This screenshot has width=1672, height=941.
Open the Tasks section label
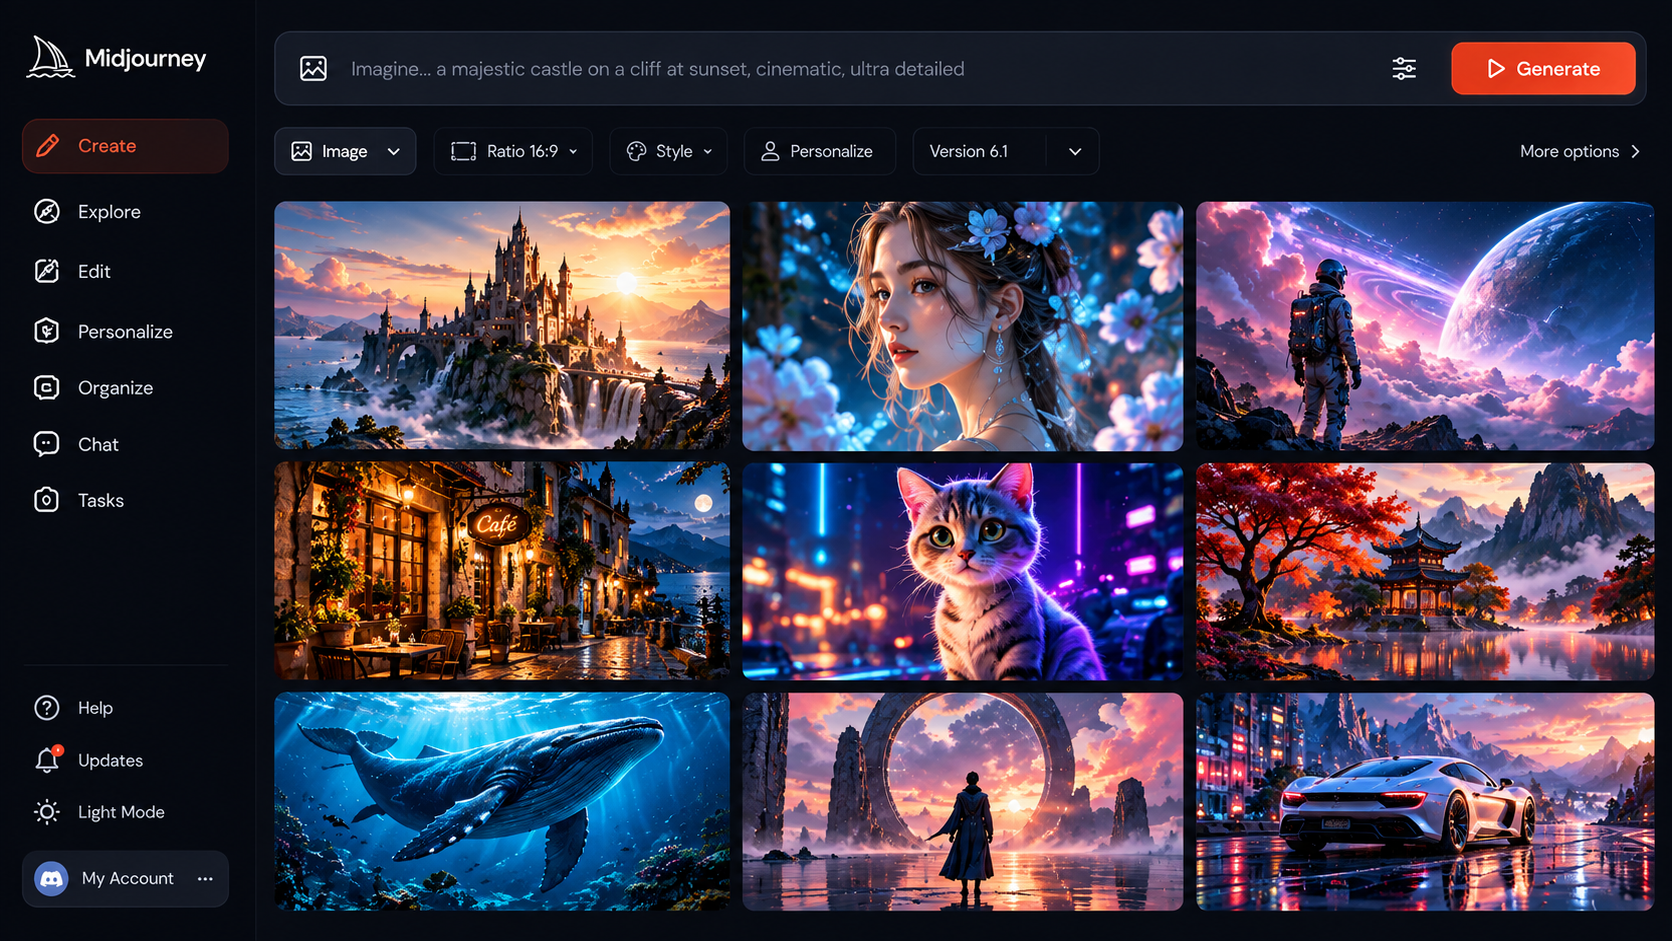(x=101, y=500)
